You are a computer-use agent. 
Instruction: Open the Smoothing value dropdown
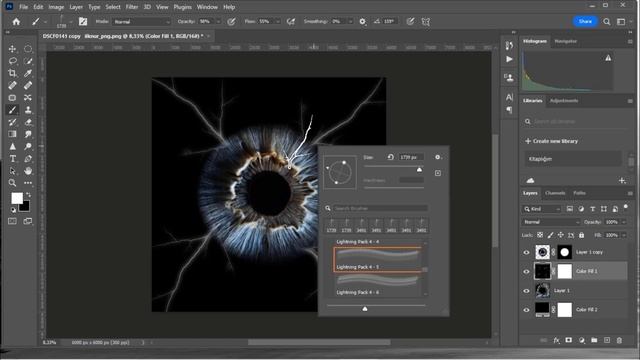(x=350, y=22)
